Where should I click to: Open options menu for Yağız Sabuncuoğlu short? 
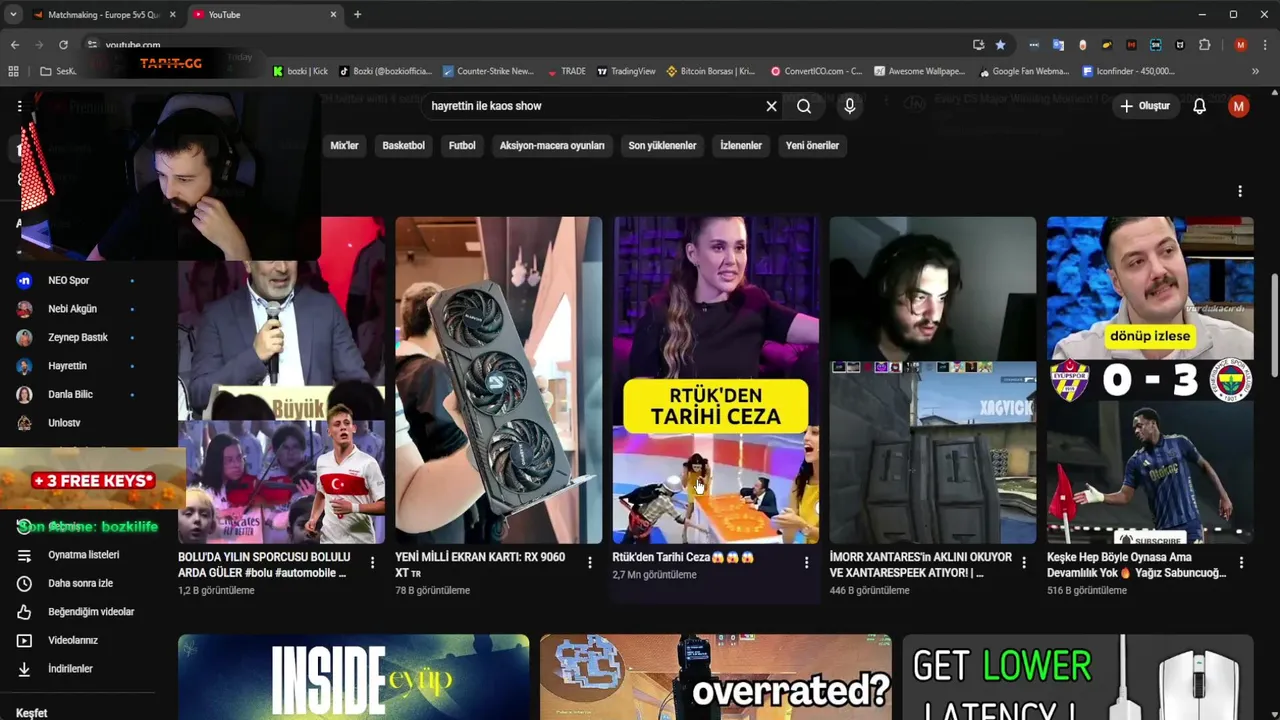[x=1241, y=563]
